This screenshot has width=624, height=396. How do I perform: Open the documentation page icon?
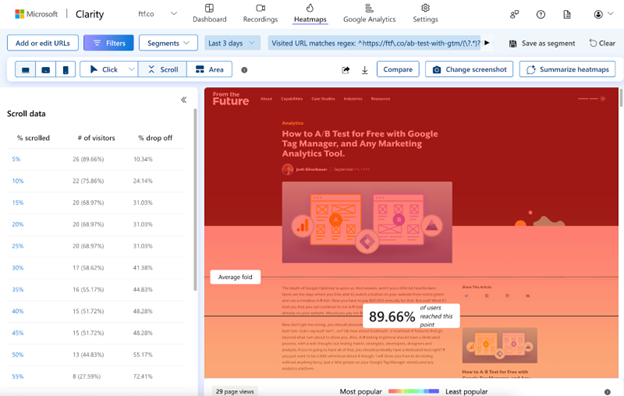(x=567, y=15)
